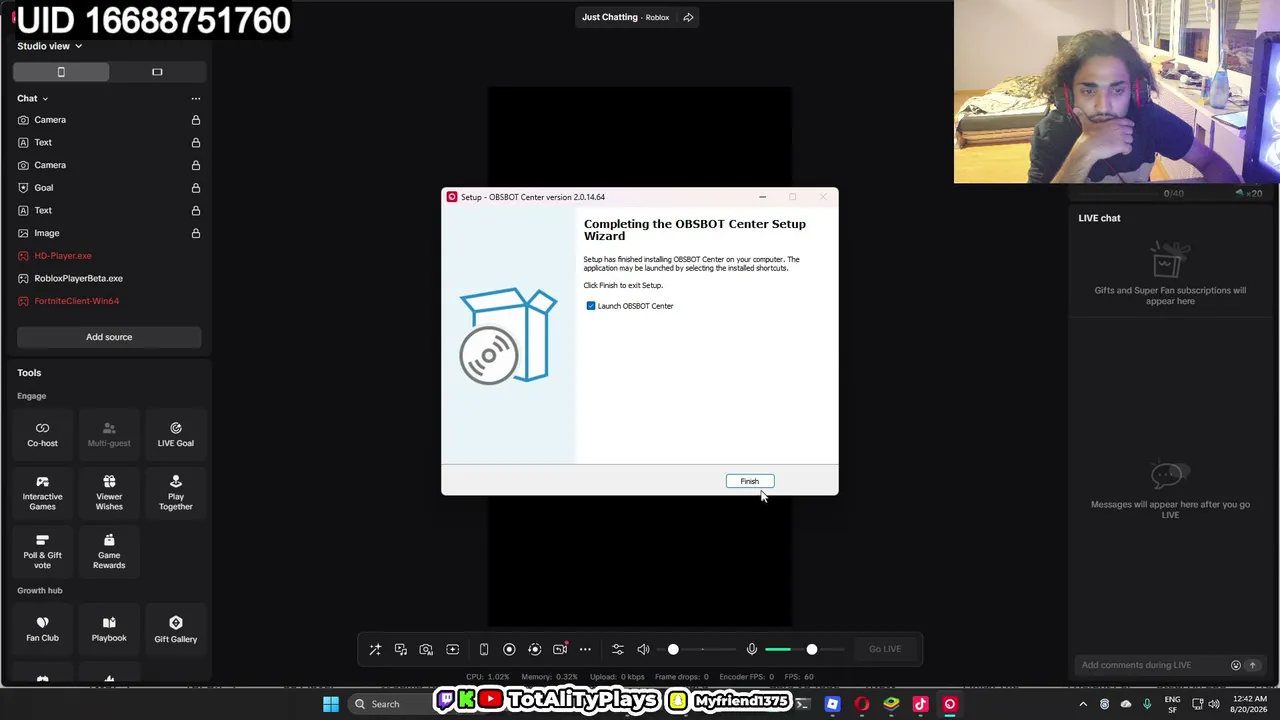
Task: Open the Play Together tool
Action: point(175,493)
